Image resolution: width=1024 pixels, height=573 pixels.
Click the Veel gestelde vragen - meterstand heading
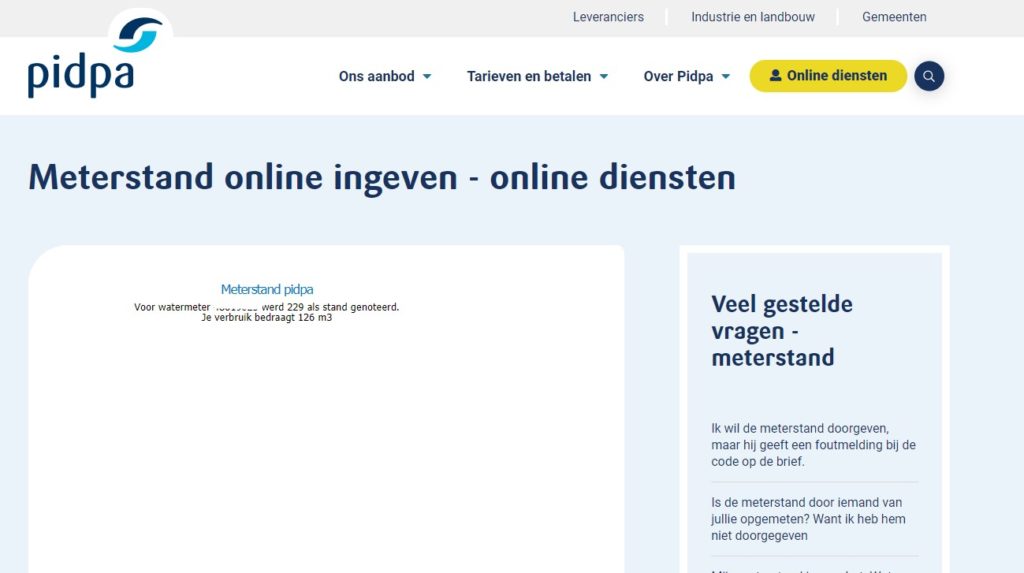[782, 331]
